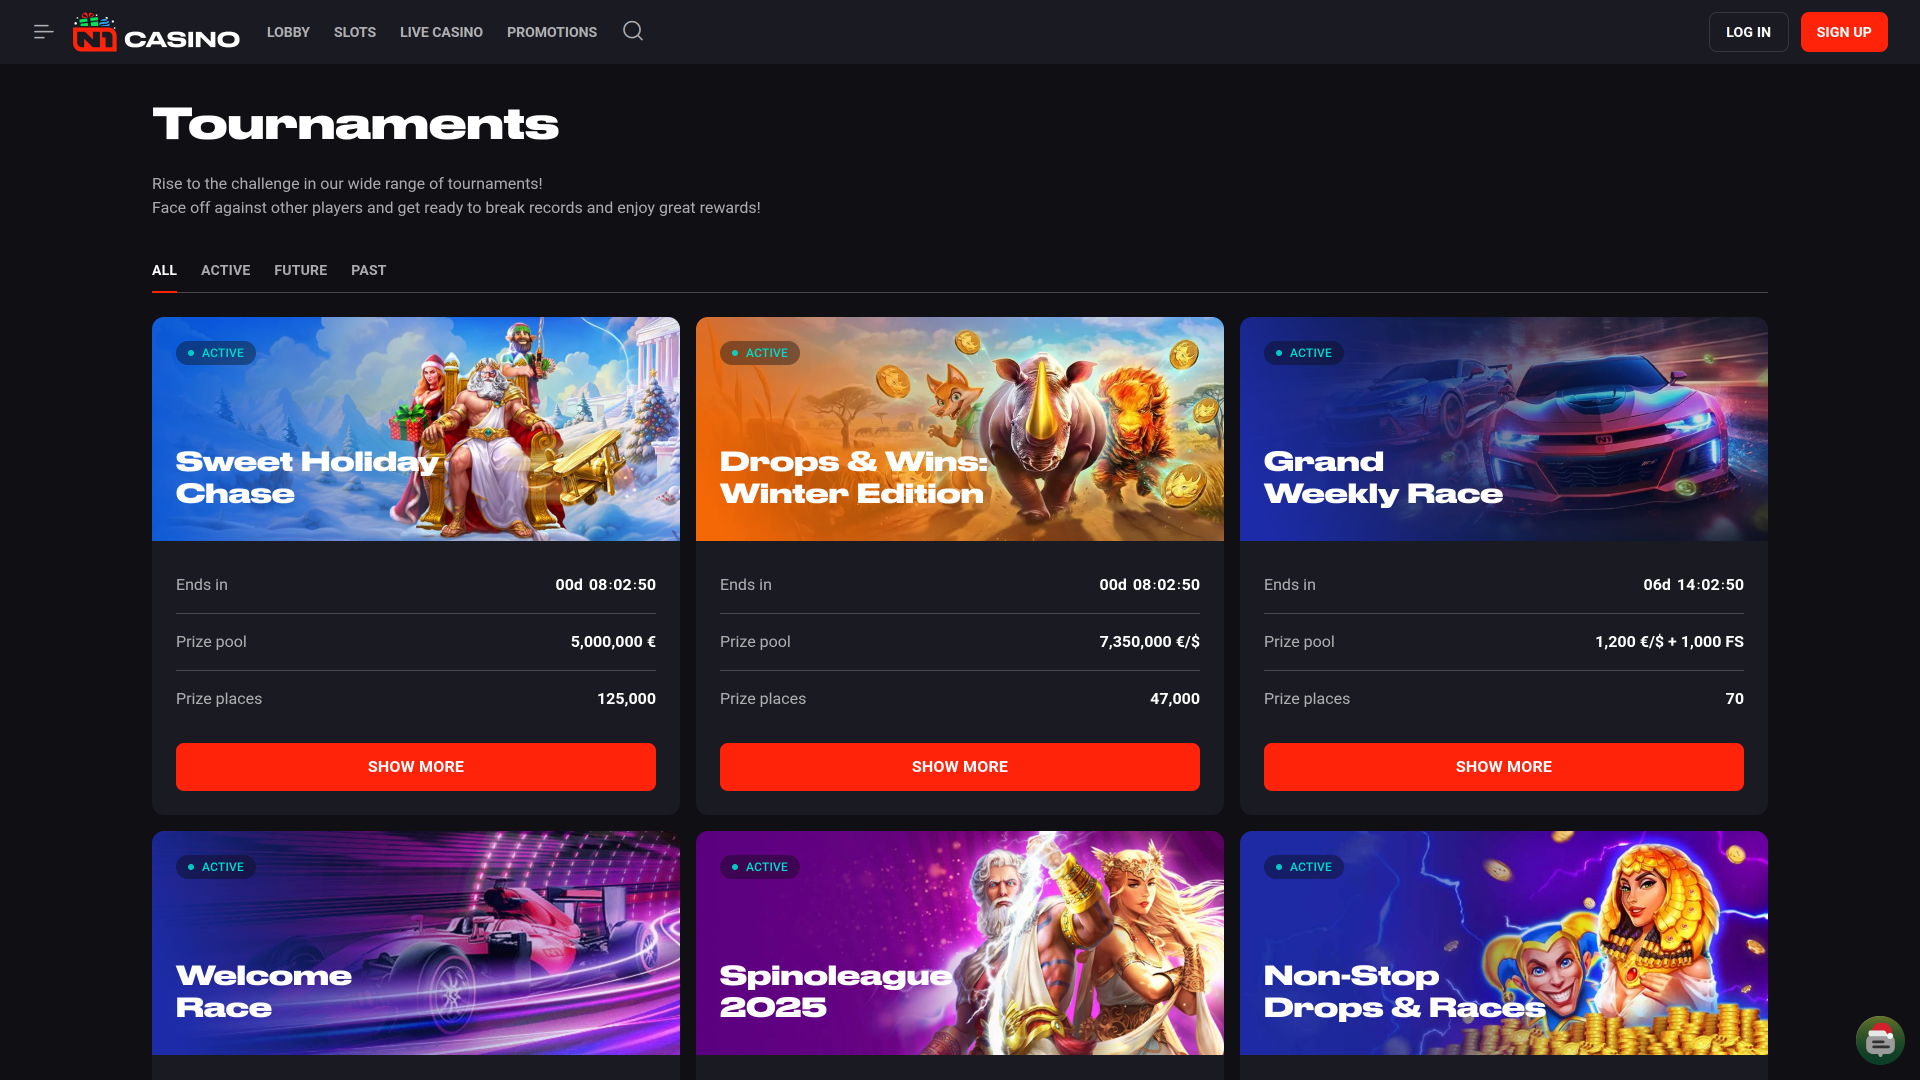Open the search function
This screenshot has width=1920, height=1080.
click(x=632, y=31)
